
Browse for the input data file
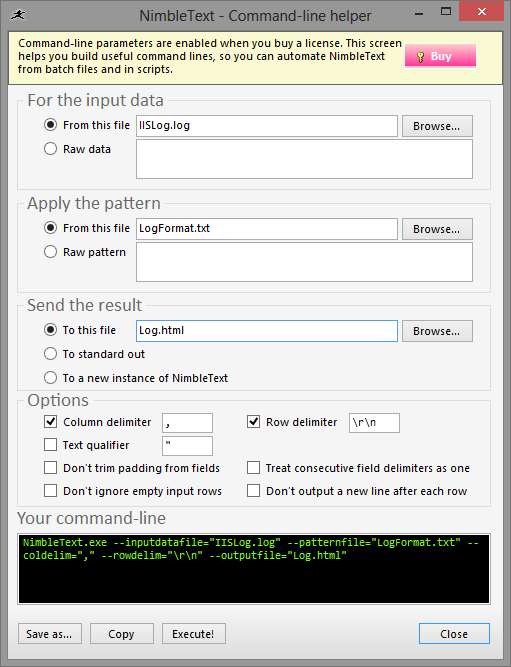click(x=437, y=126)
